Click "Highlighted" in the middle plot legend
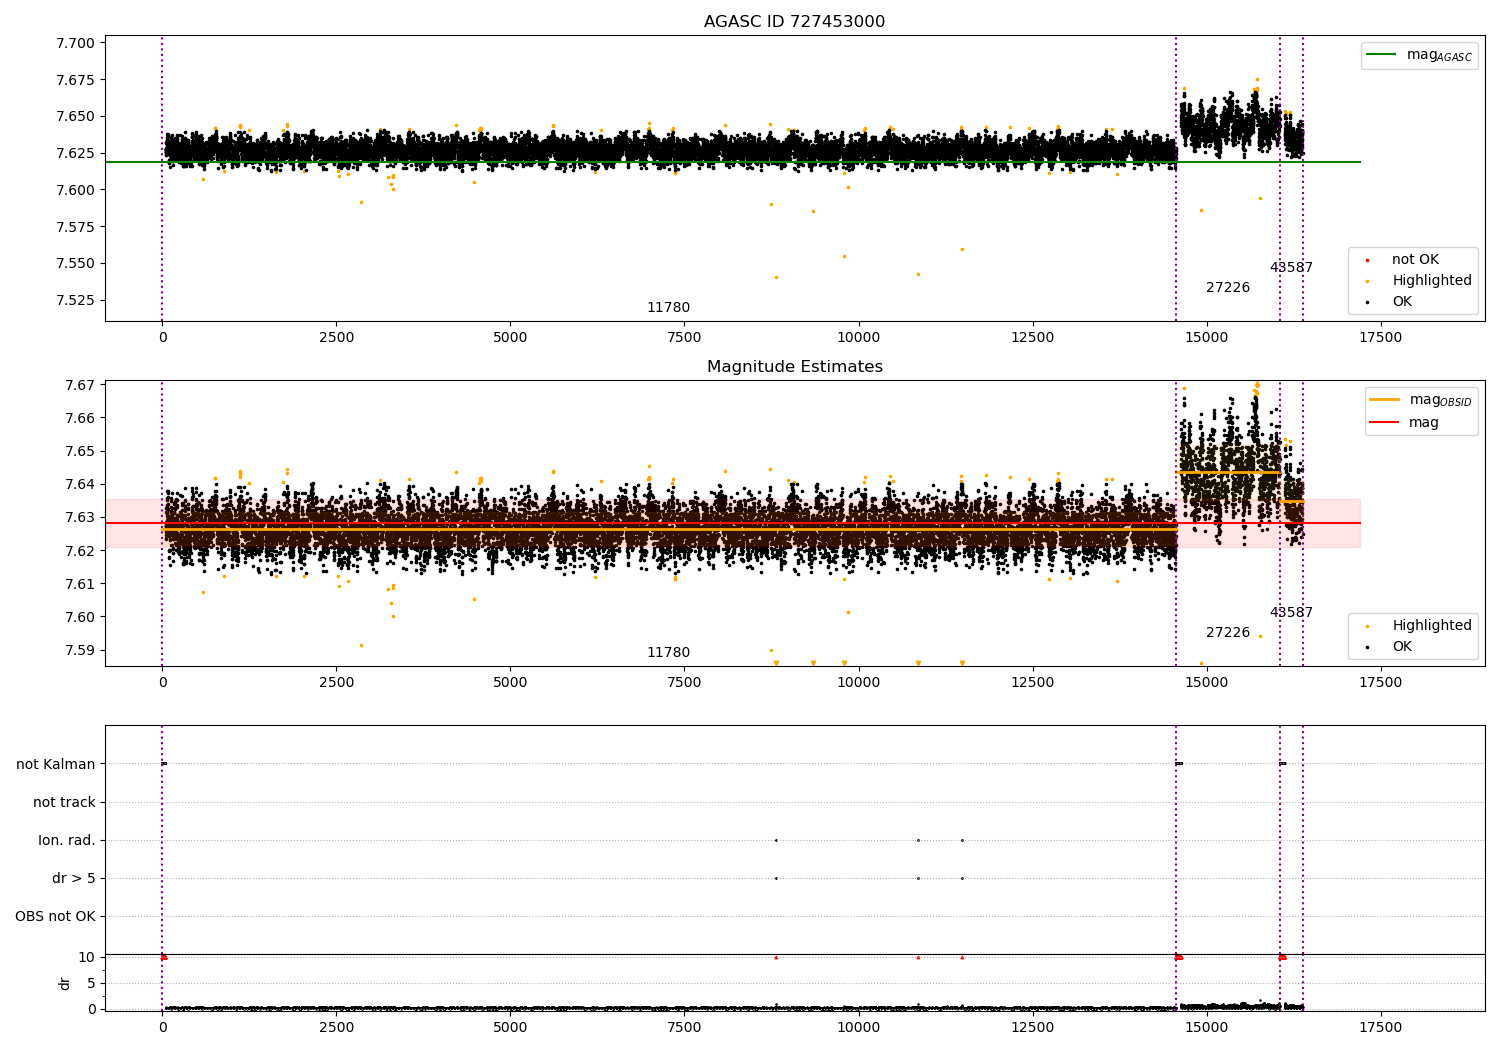 click(x=1431, y=626)
